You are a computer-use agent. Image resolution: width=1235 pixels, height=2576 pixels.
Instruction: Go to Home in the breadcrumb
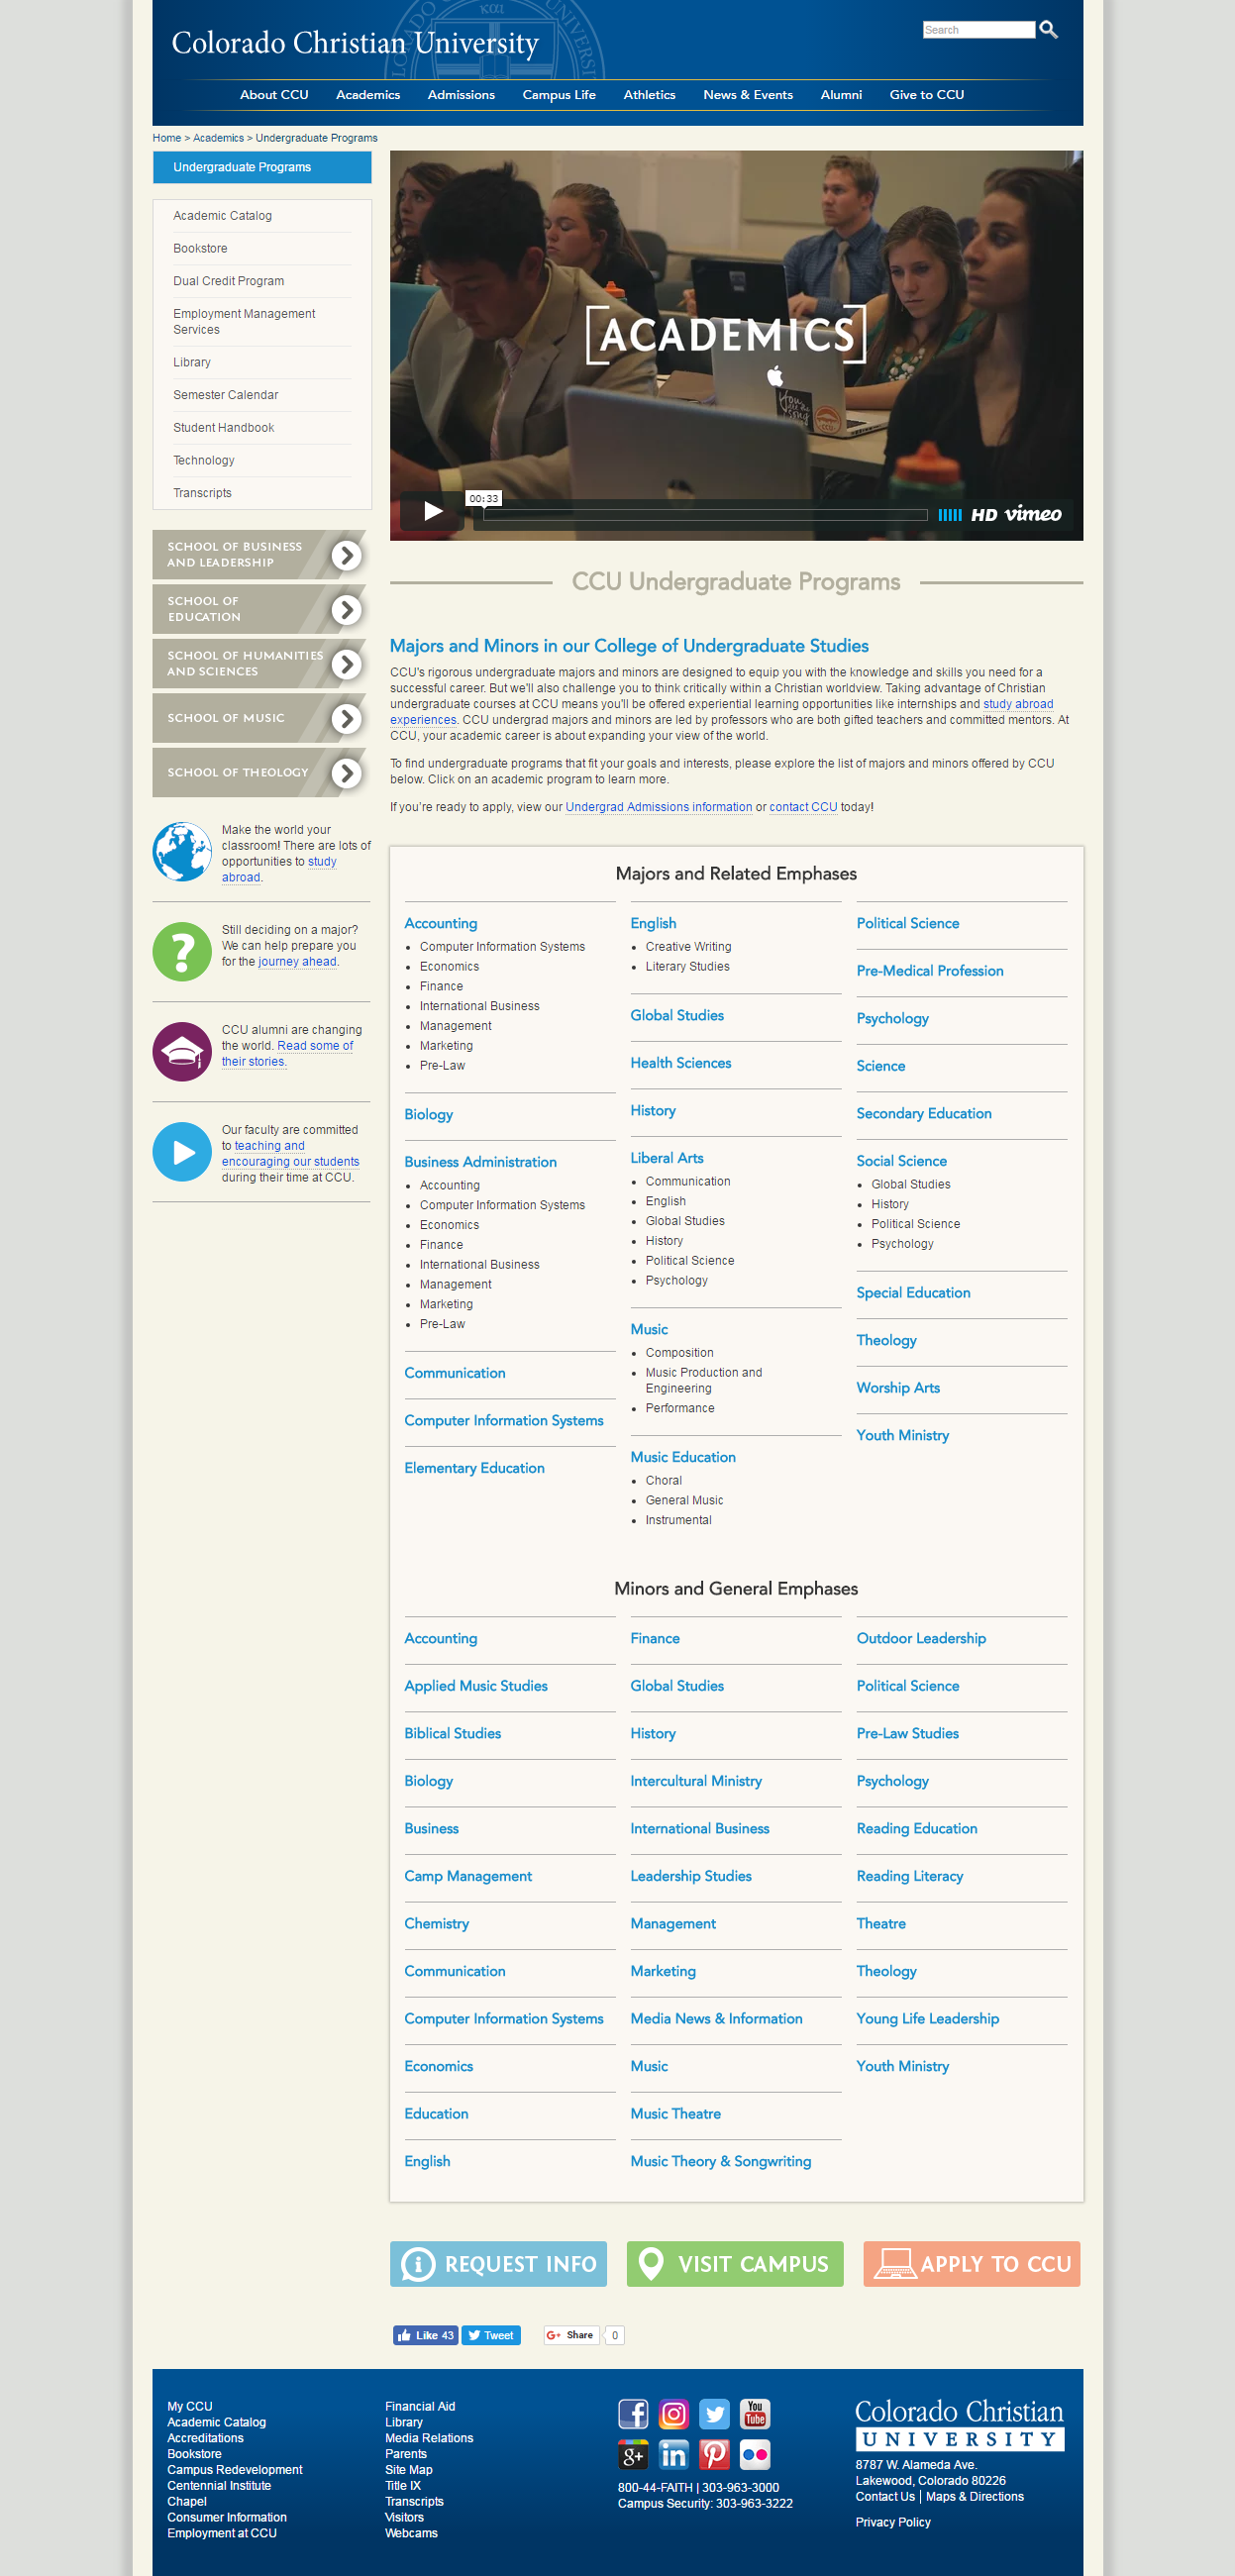pos(167,138)
